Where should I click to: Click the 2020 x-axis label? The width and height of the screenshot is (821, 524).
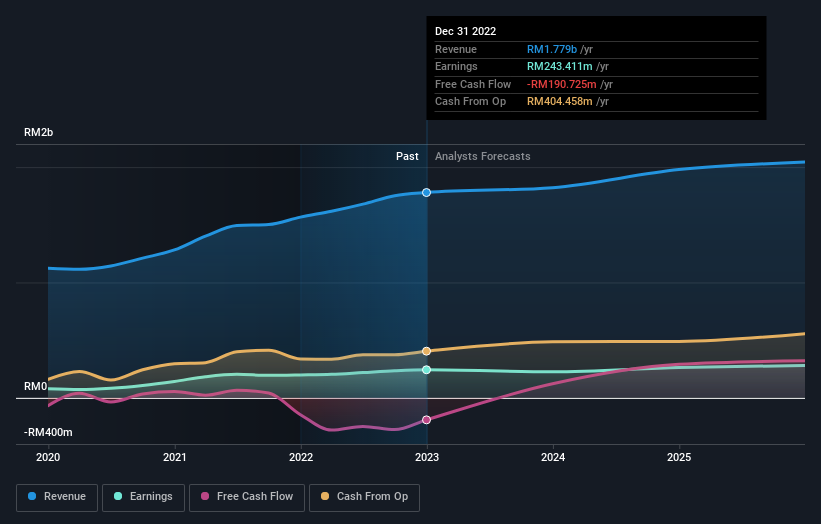pos(48,457)
